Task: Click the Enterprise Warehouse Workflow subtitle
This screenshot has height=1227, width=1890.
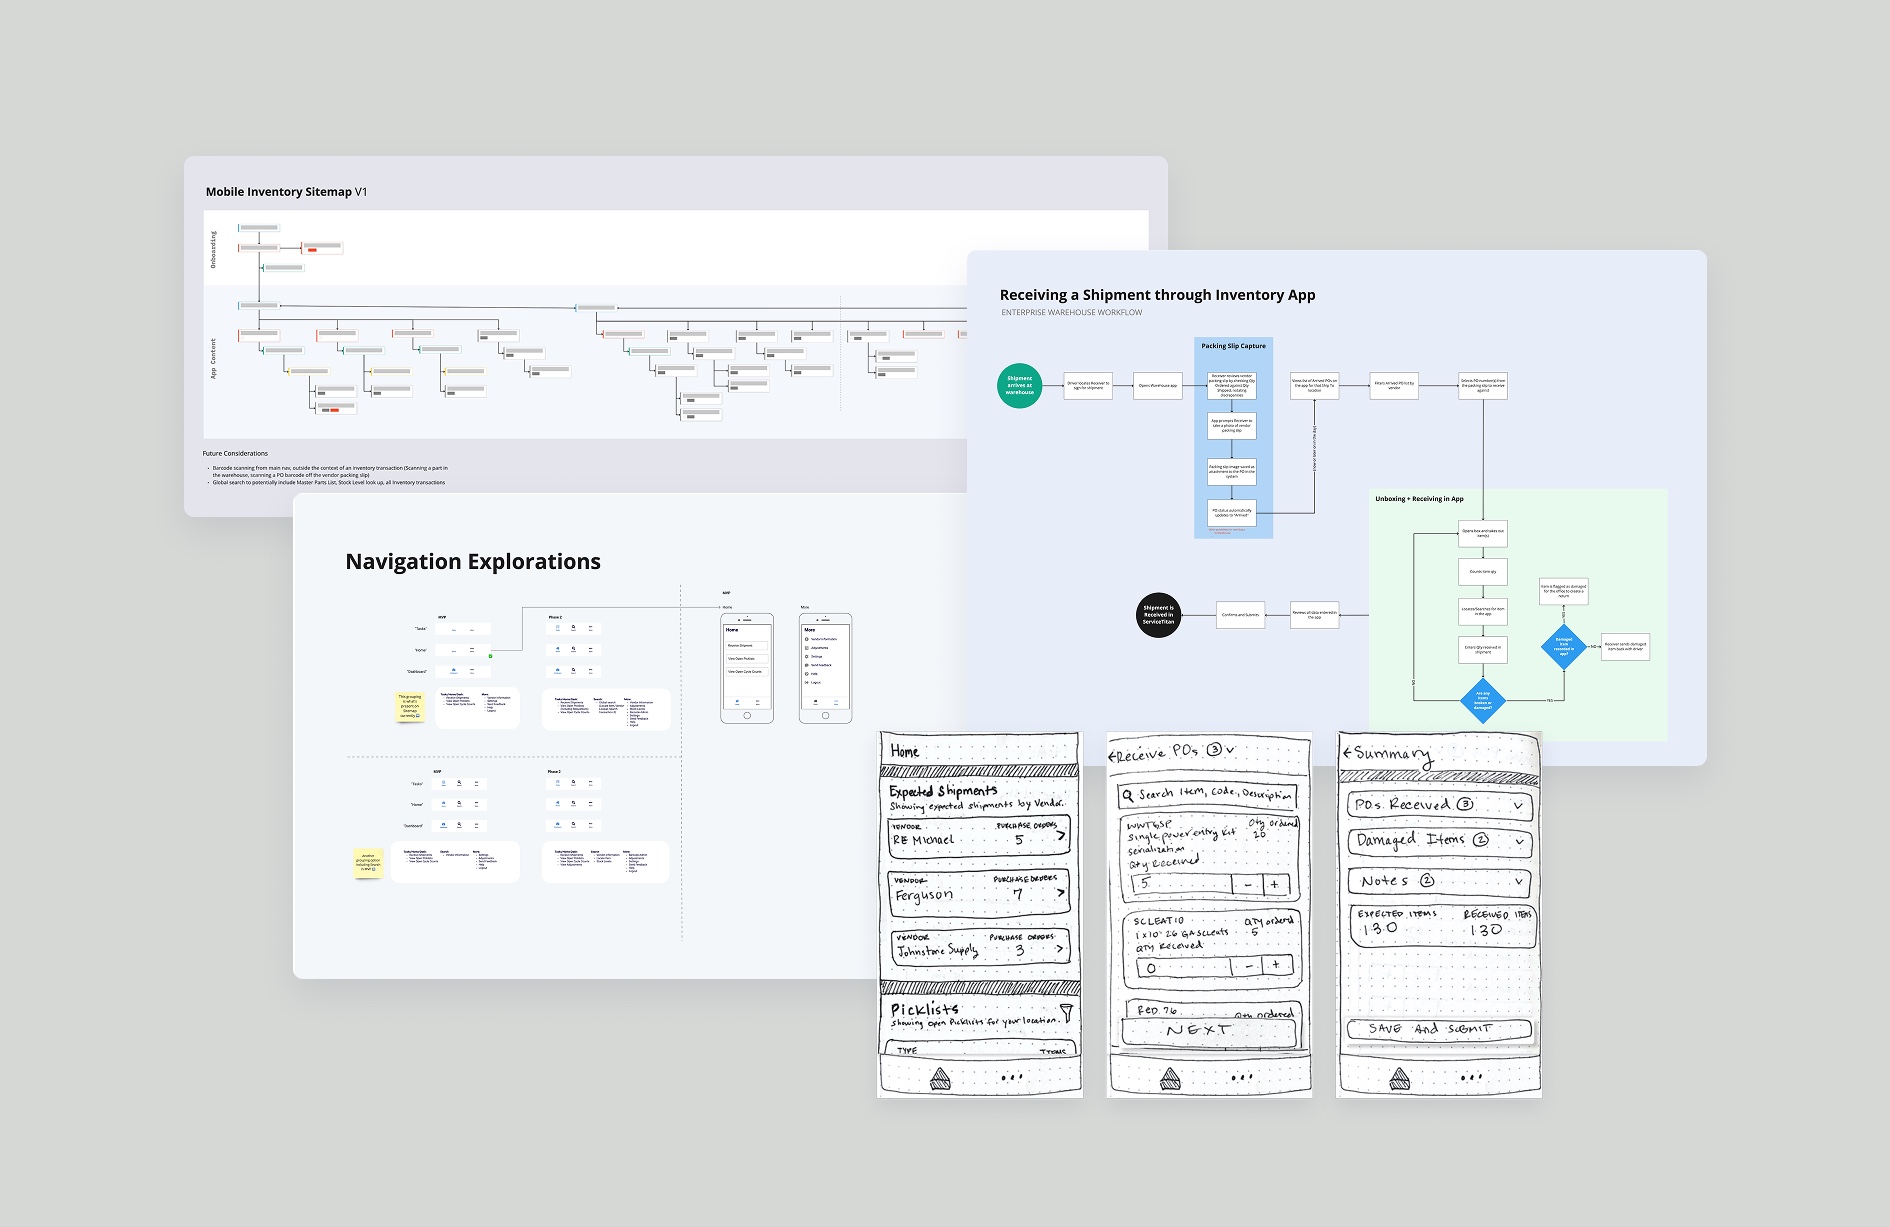Action: [1071, 313]
